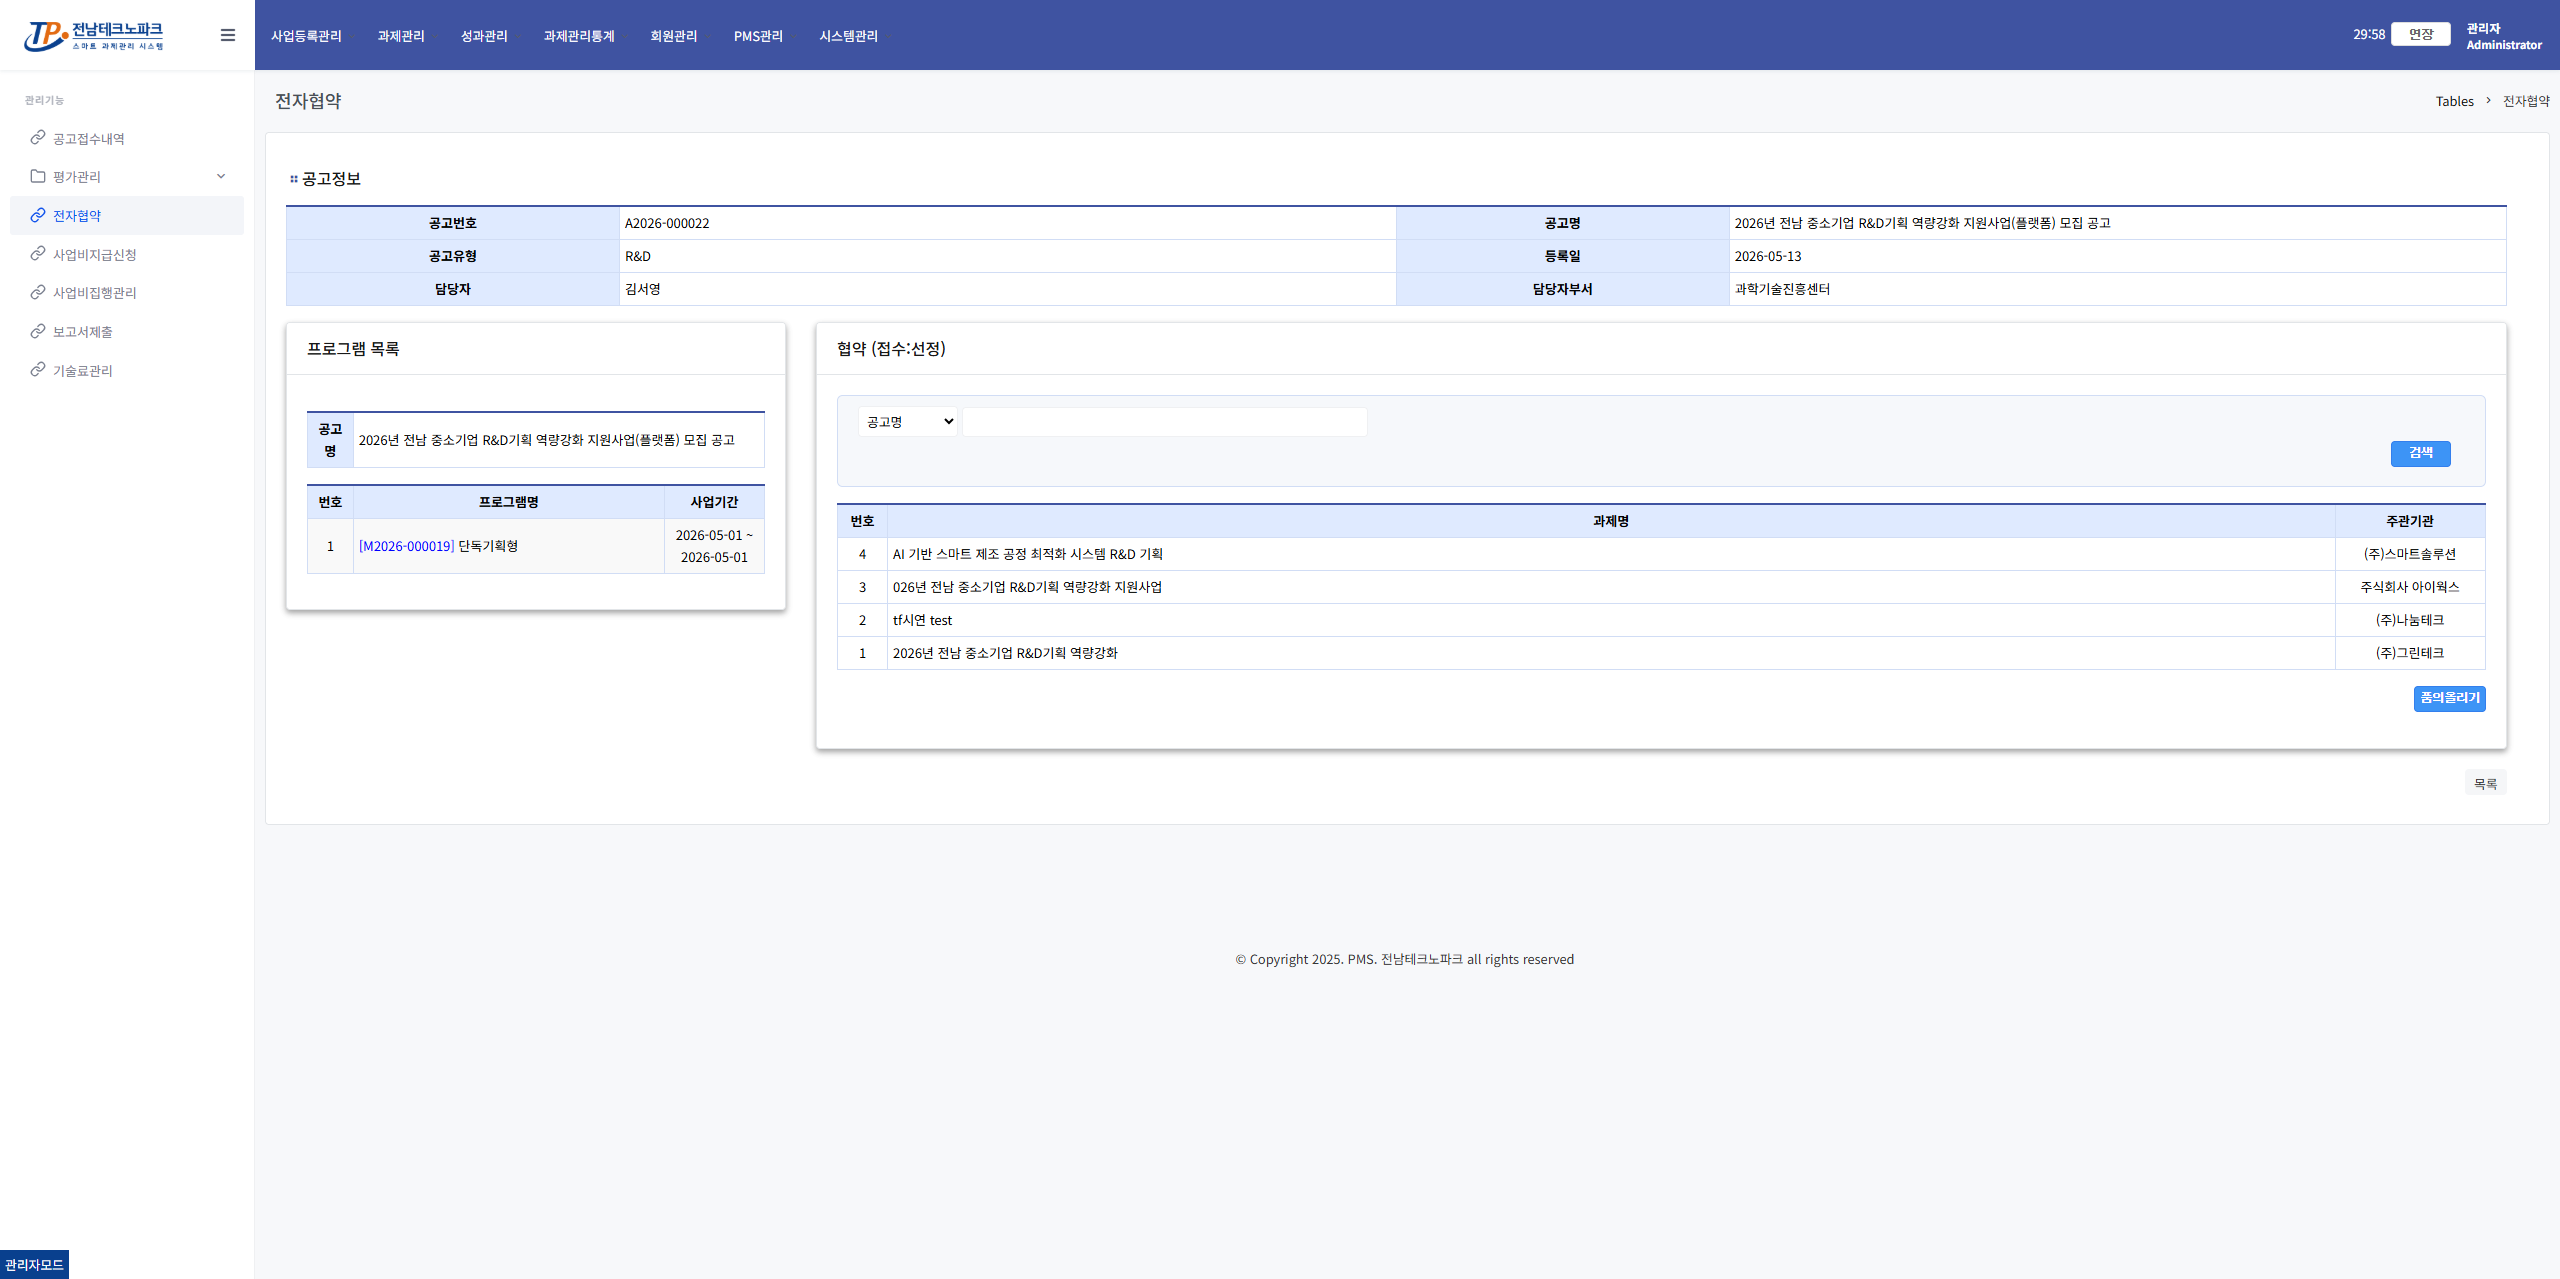2560x1279 pixels.
Task: Click the 평가관리 folder icon
Action: [38, 176]
